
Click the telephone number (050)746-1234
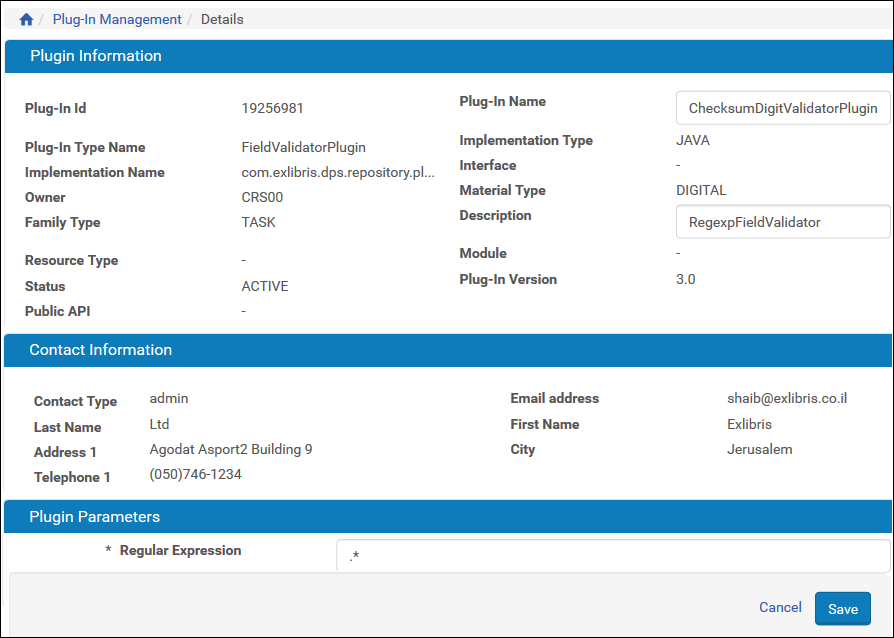click(x=195, y=475)
